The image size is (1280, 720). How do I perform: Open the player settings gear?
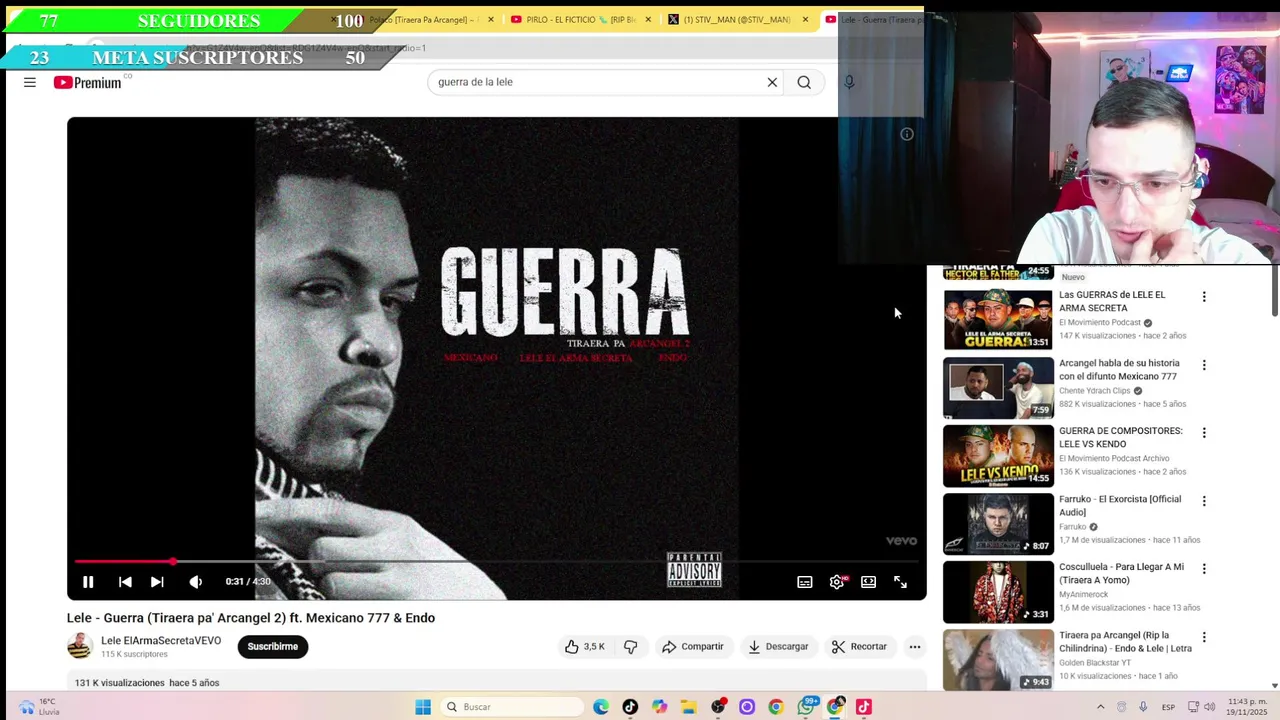(x=837, y=581)
